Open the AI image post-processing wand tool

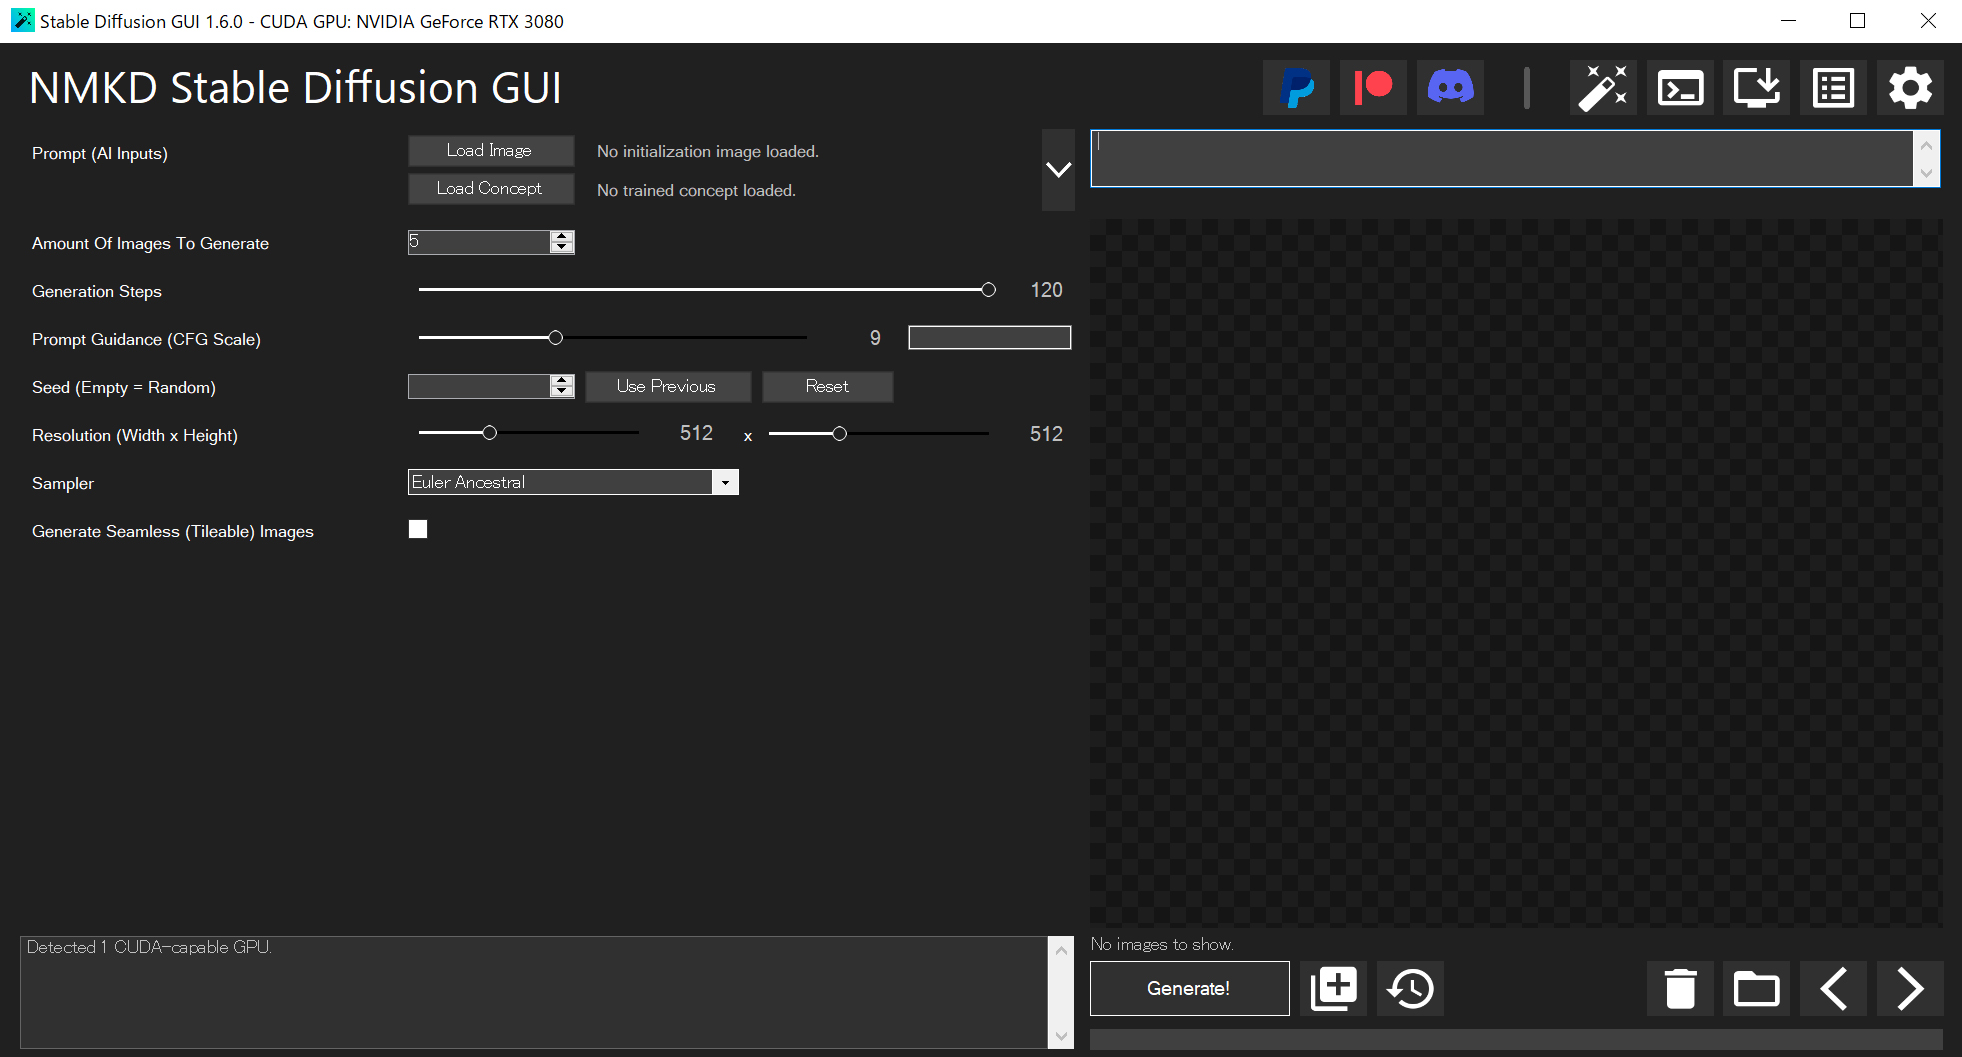1603,88
